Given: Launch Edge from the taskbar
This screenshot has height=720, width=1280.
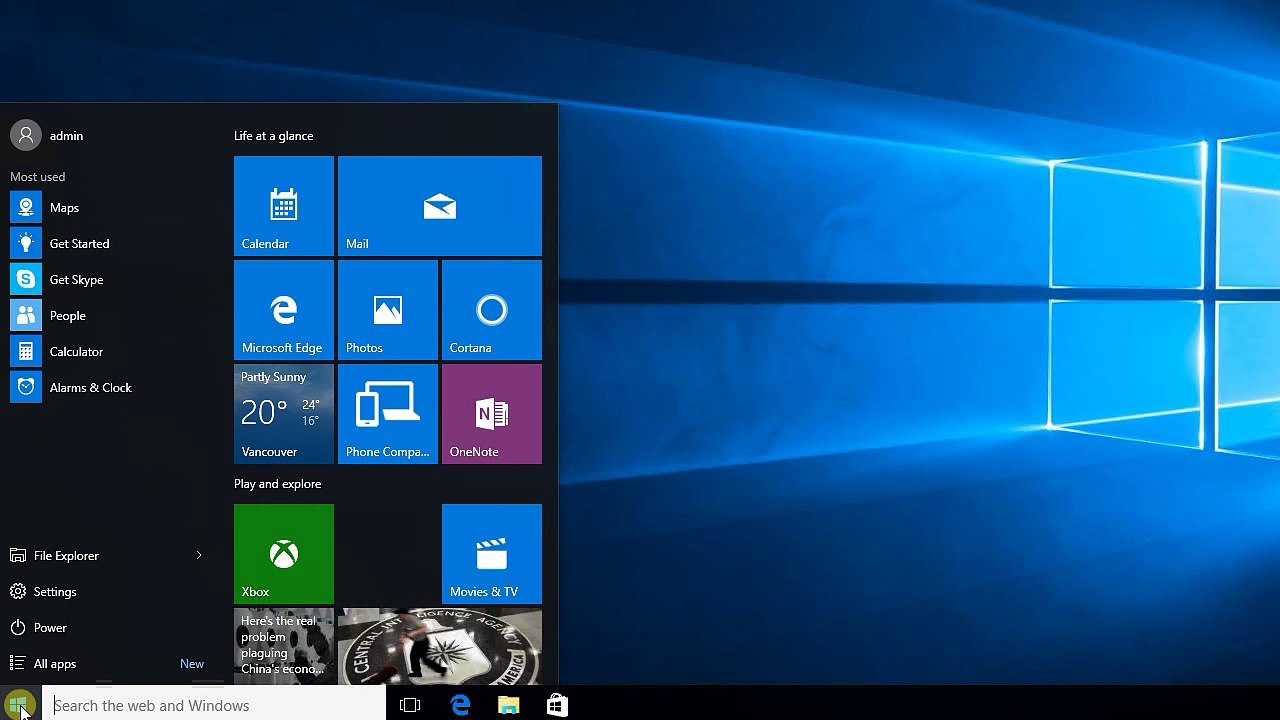Looking at the screenshot, I should click(460, 705).
